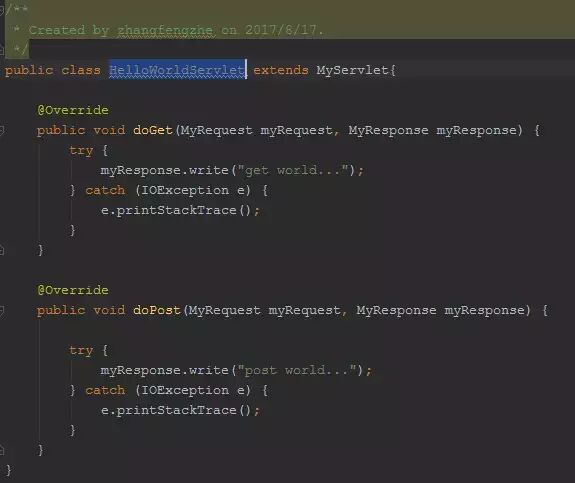Click author name zhangfengzhe in comment
Viewport: 575px width, 483px height.
165,30
